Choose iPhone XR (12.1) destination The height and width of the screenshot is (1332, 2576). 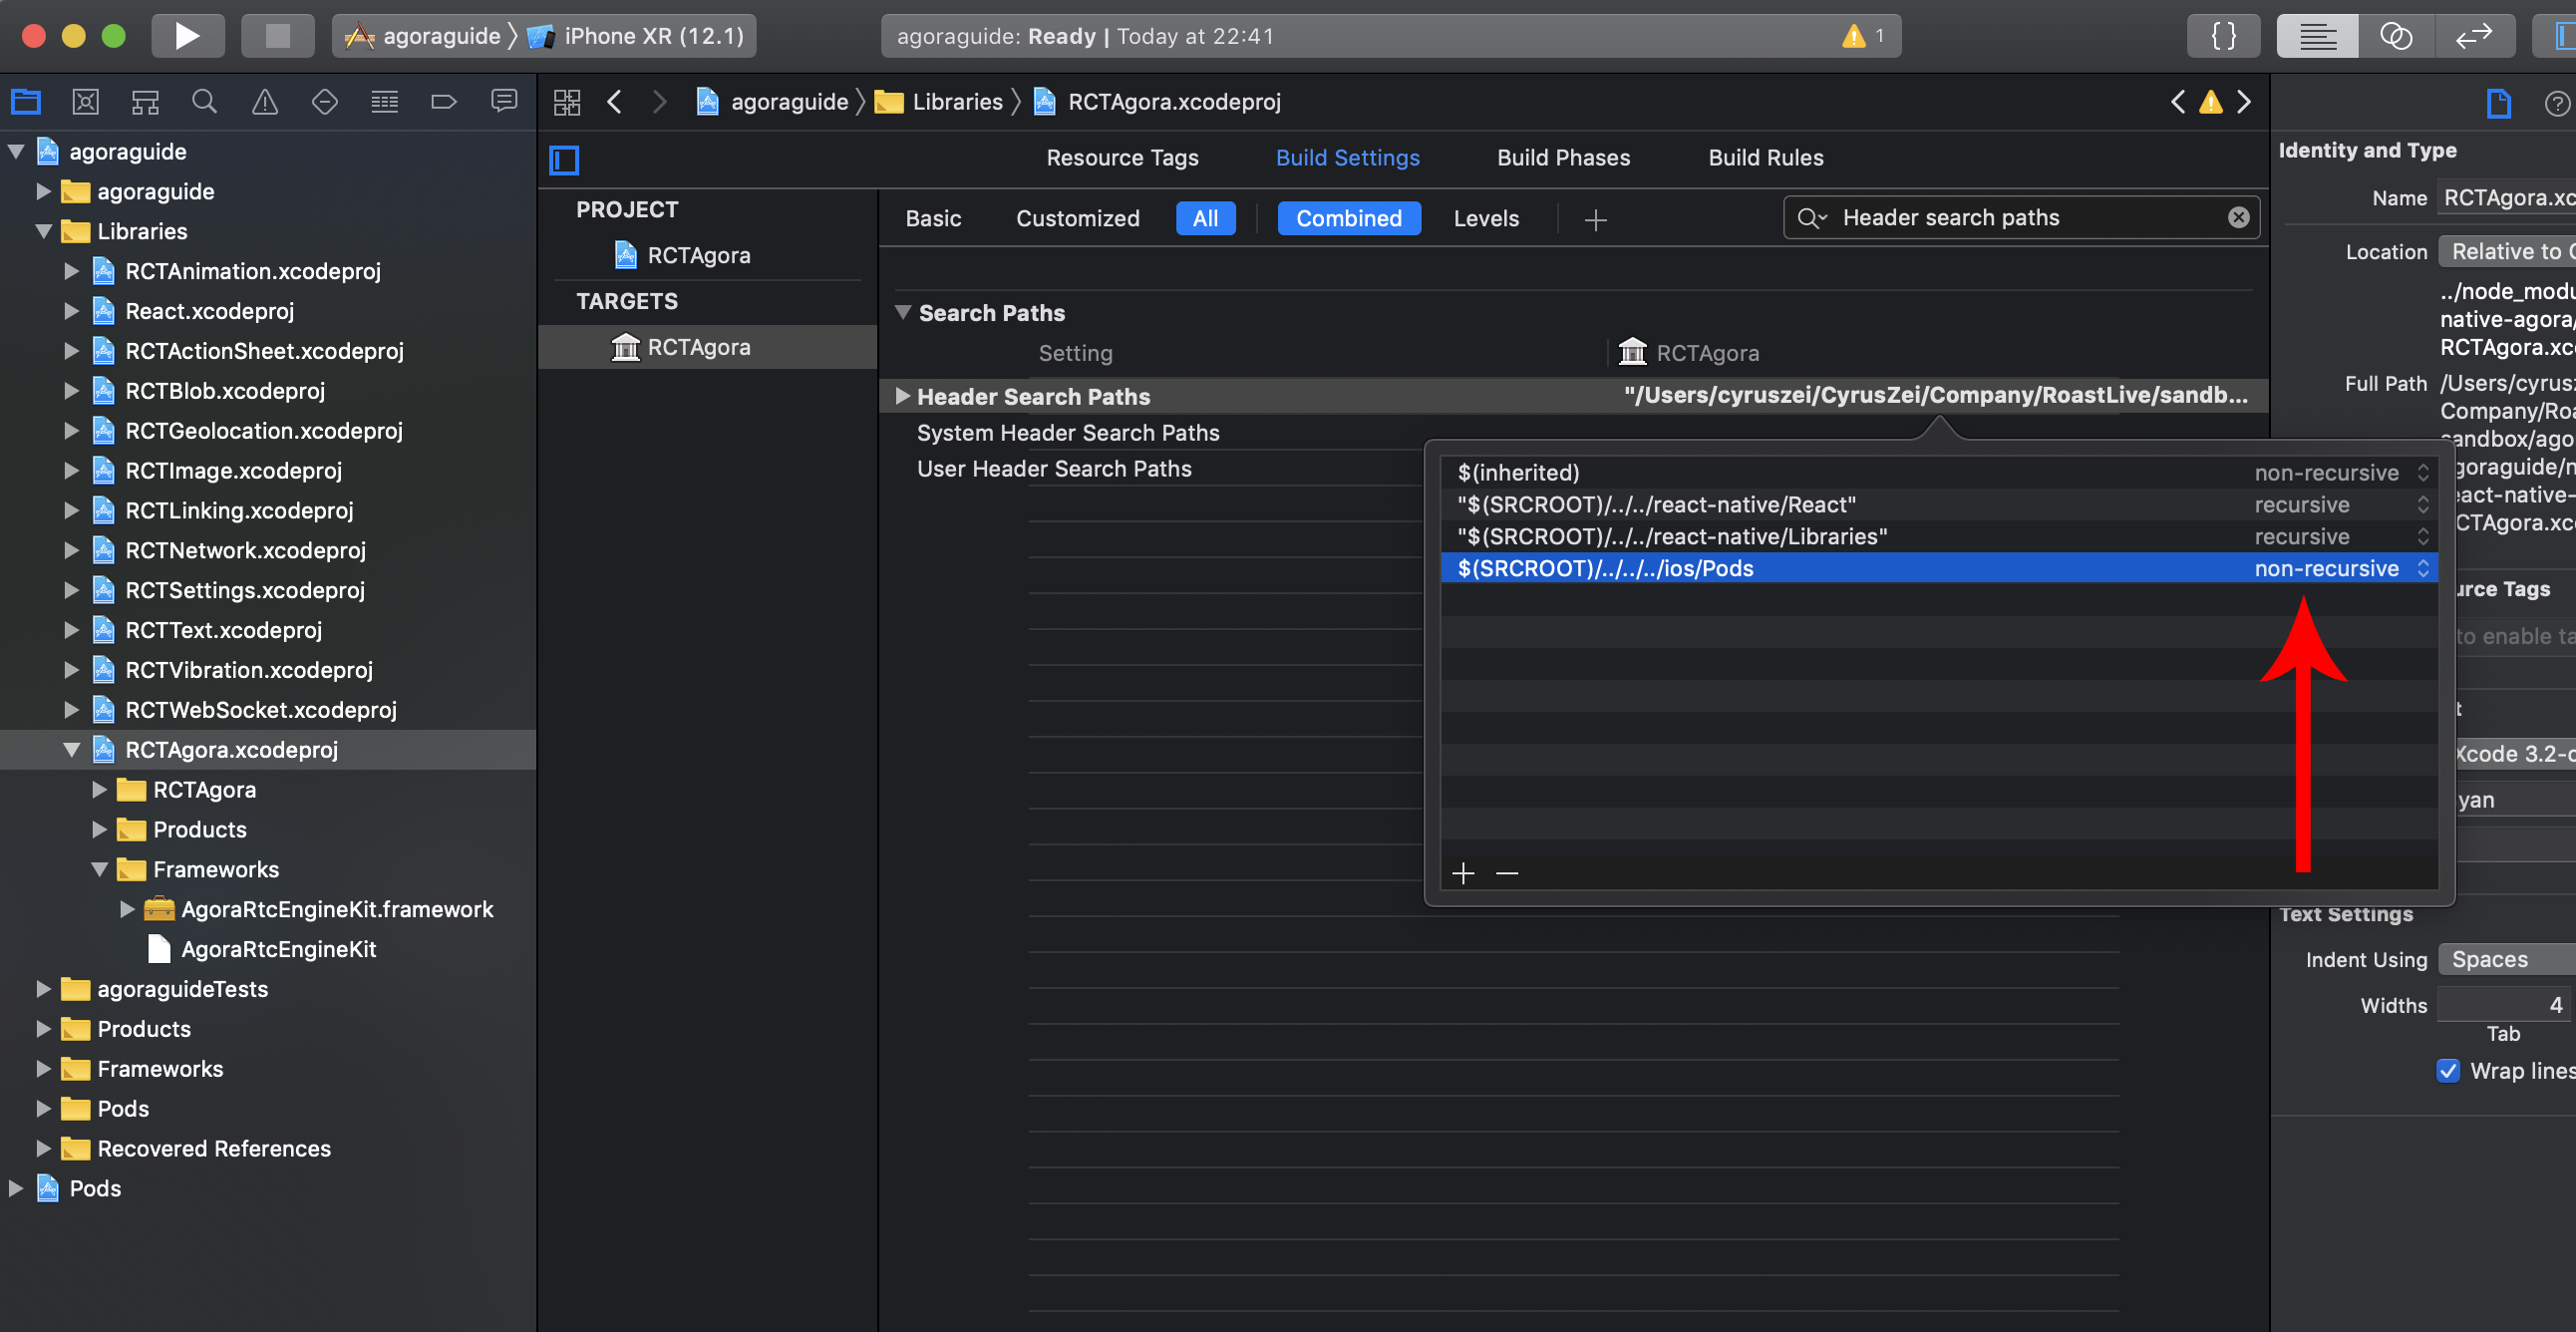click(637, 36)
